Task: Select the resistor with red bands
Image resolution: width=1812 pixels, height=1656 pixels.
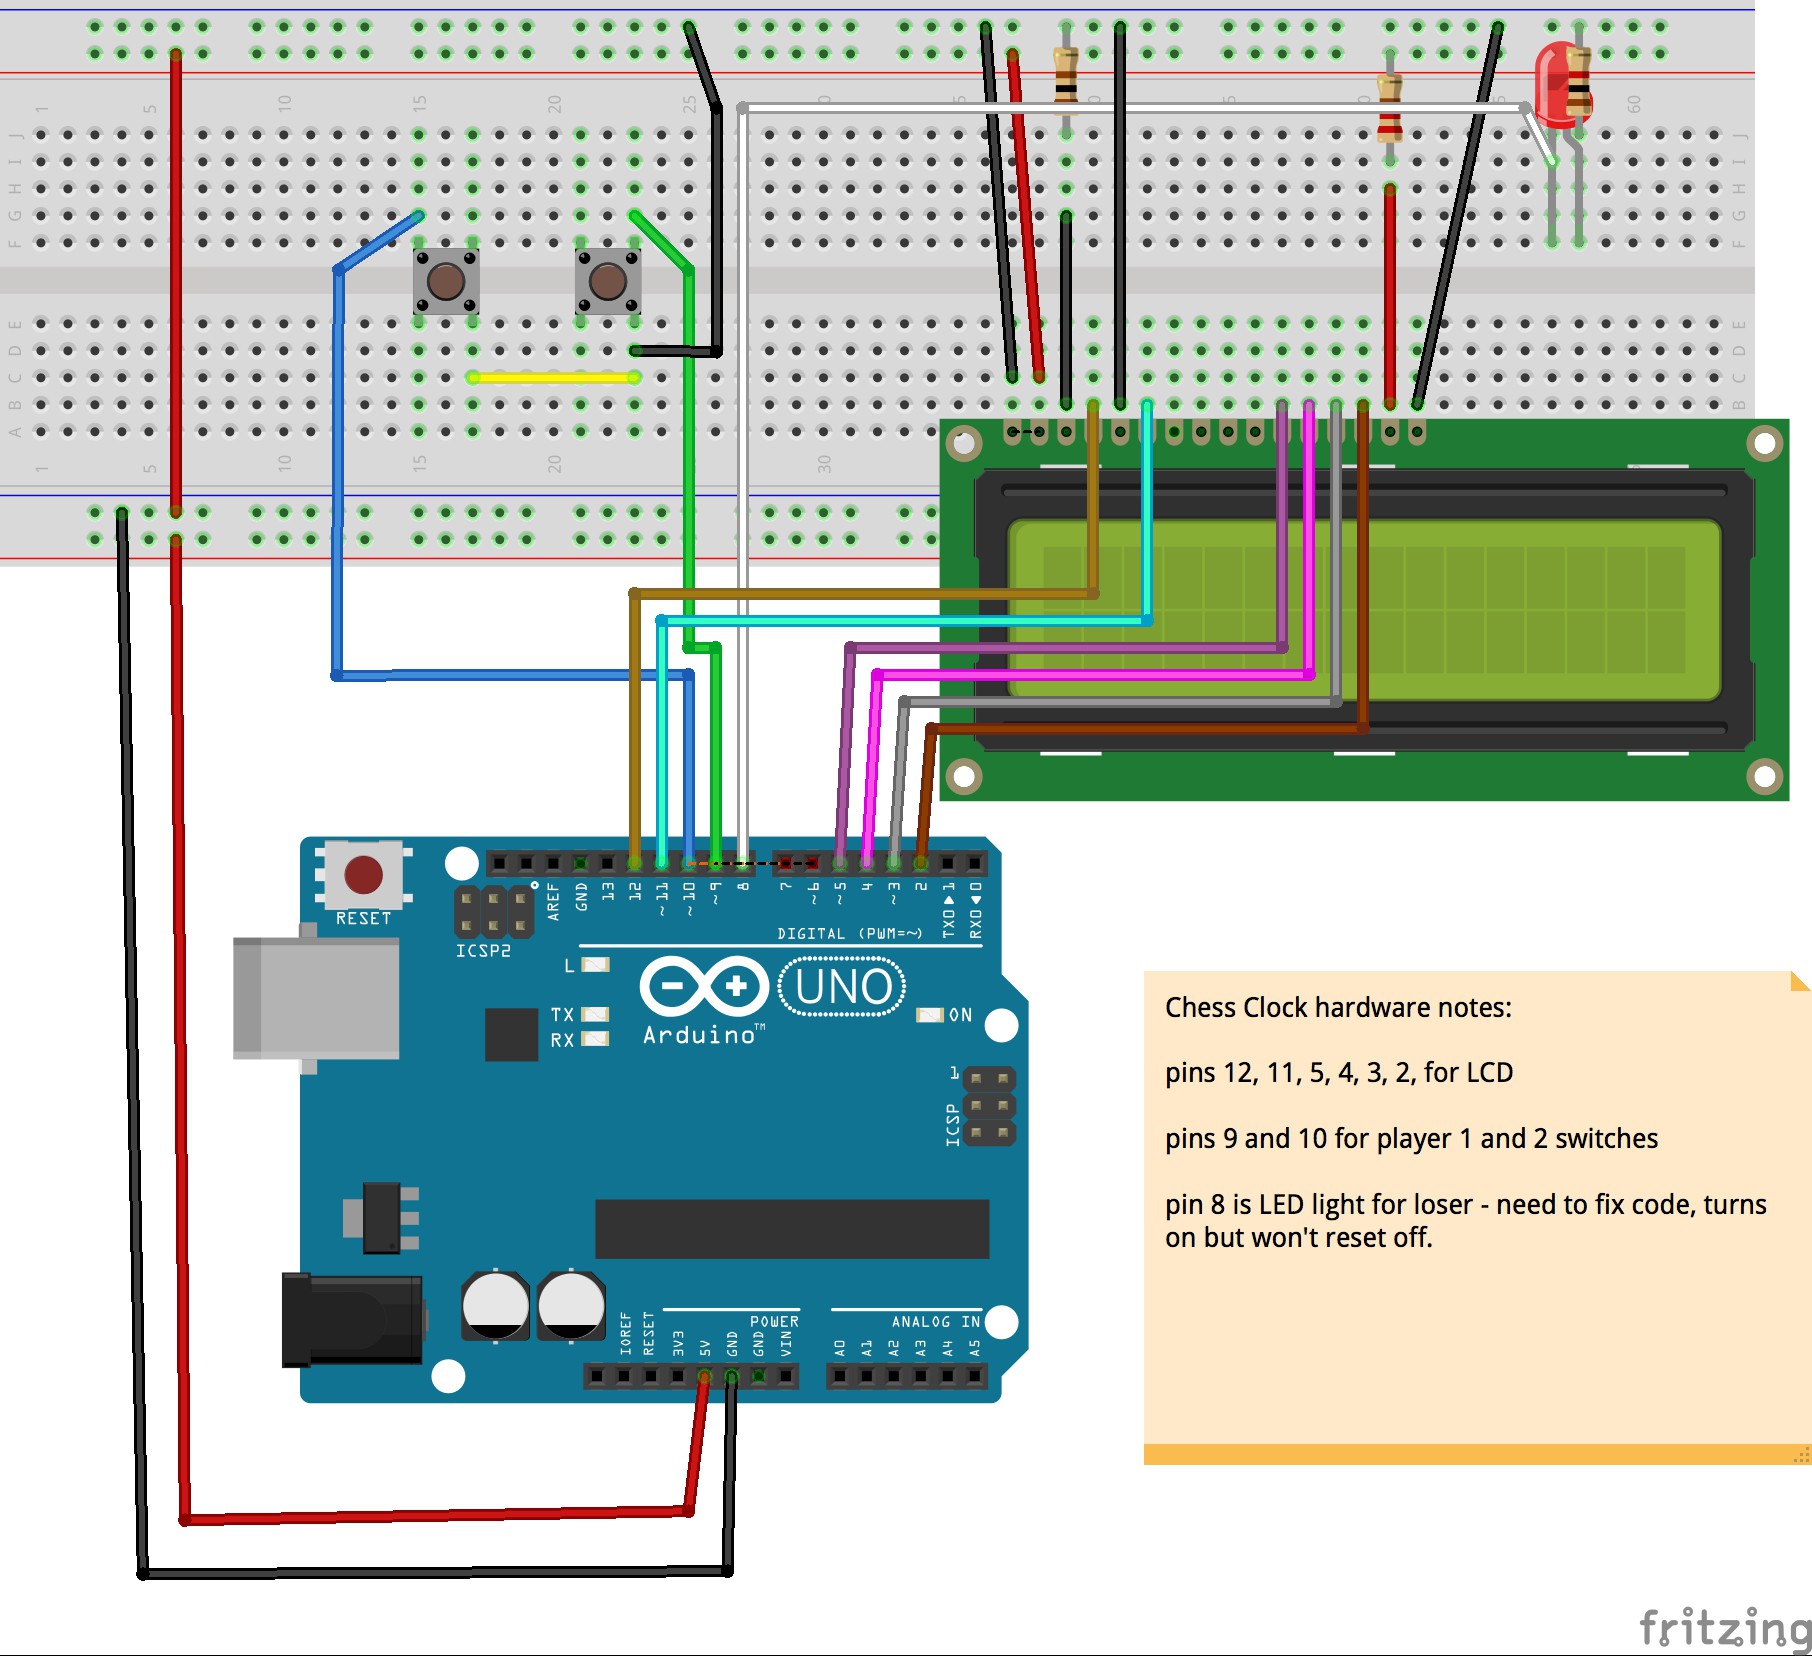Action: (1389, 110)
